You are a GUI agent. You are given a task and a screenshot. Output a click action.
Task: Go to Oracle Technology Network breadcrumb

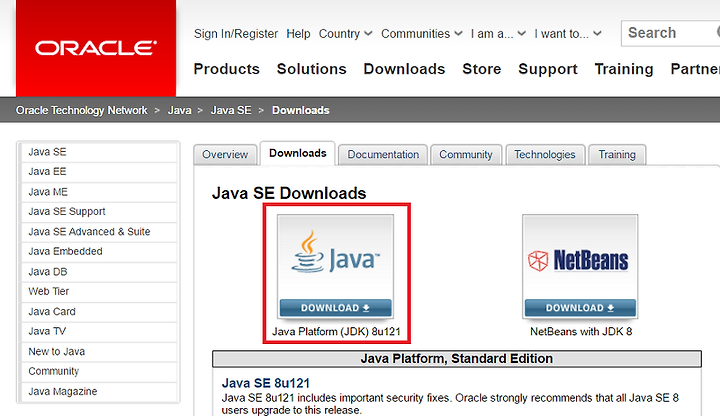tap(81, 110)
